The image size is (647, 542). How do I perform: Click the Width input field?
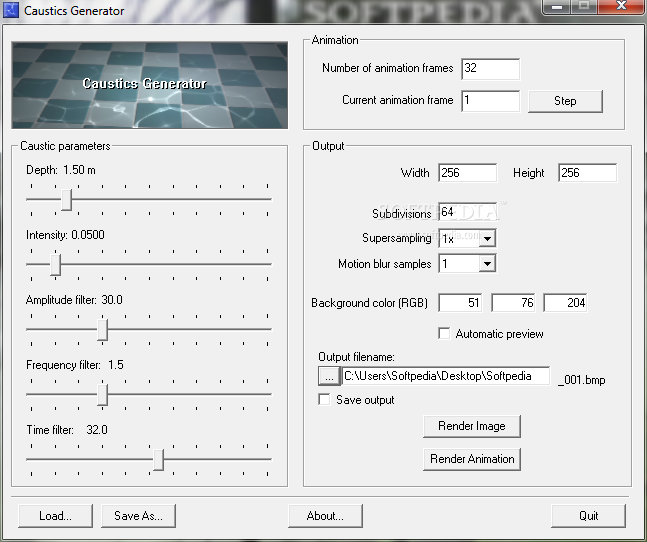coord(468,173)
